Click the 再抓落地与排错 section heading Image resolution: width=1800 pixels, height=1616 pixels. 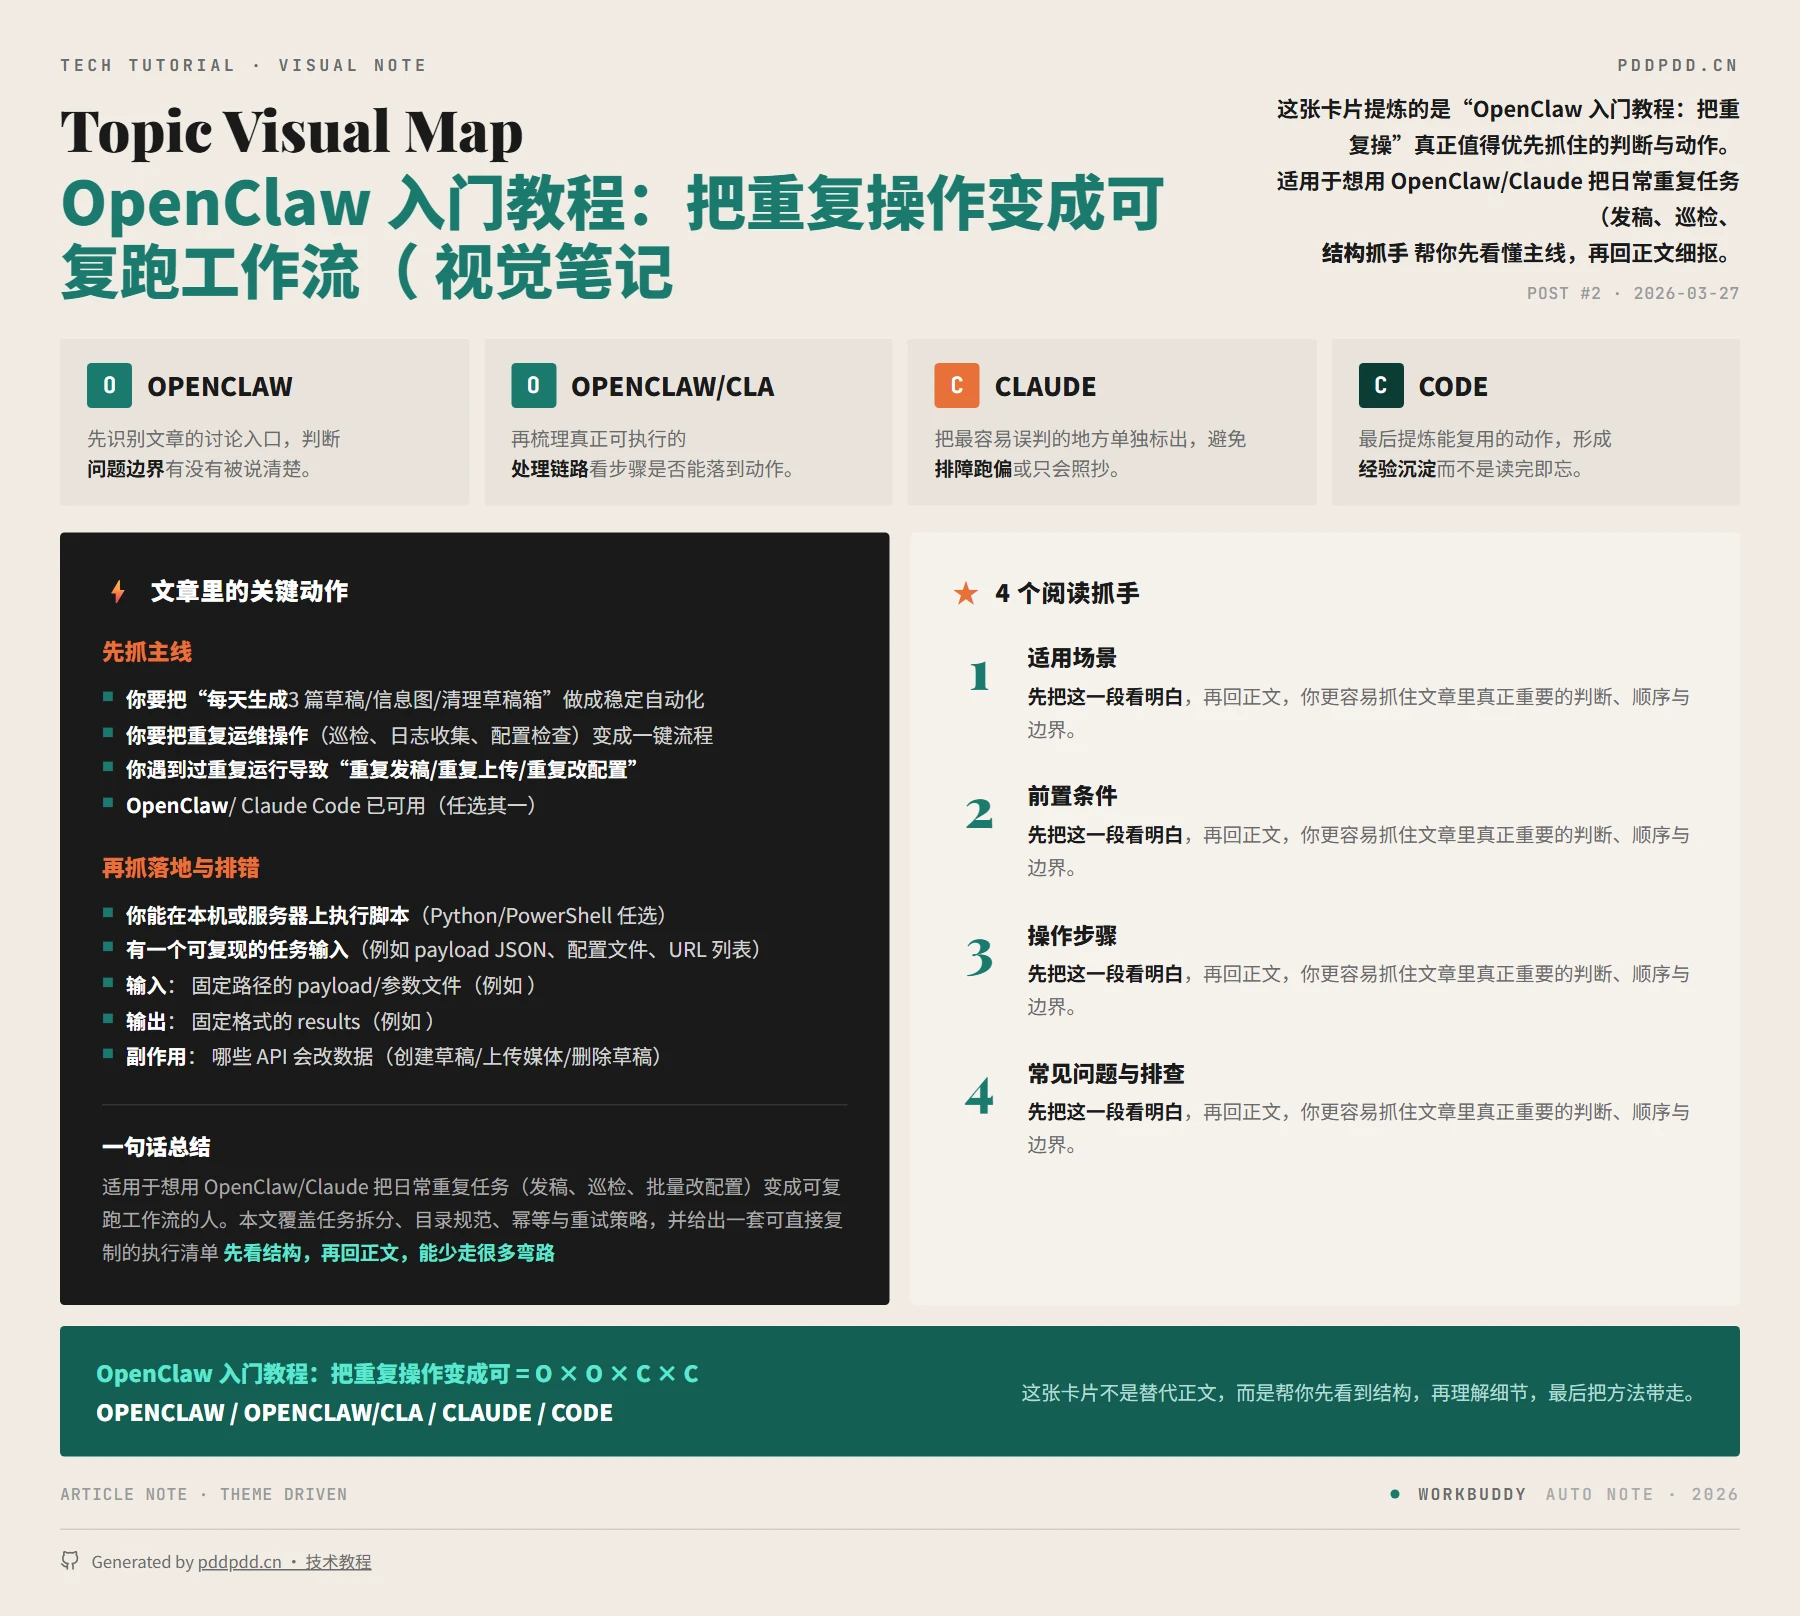click(181, 869)
